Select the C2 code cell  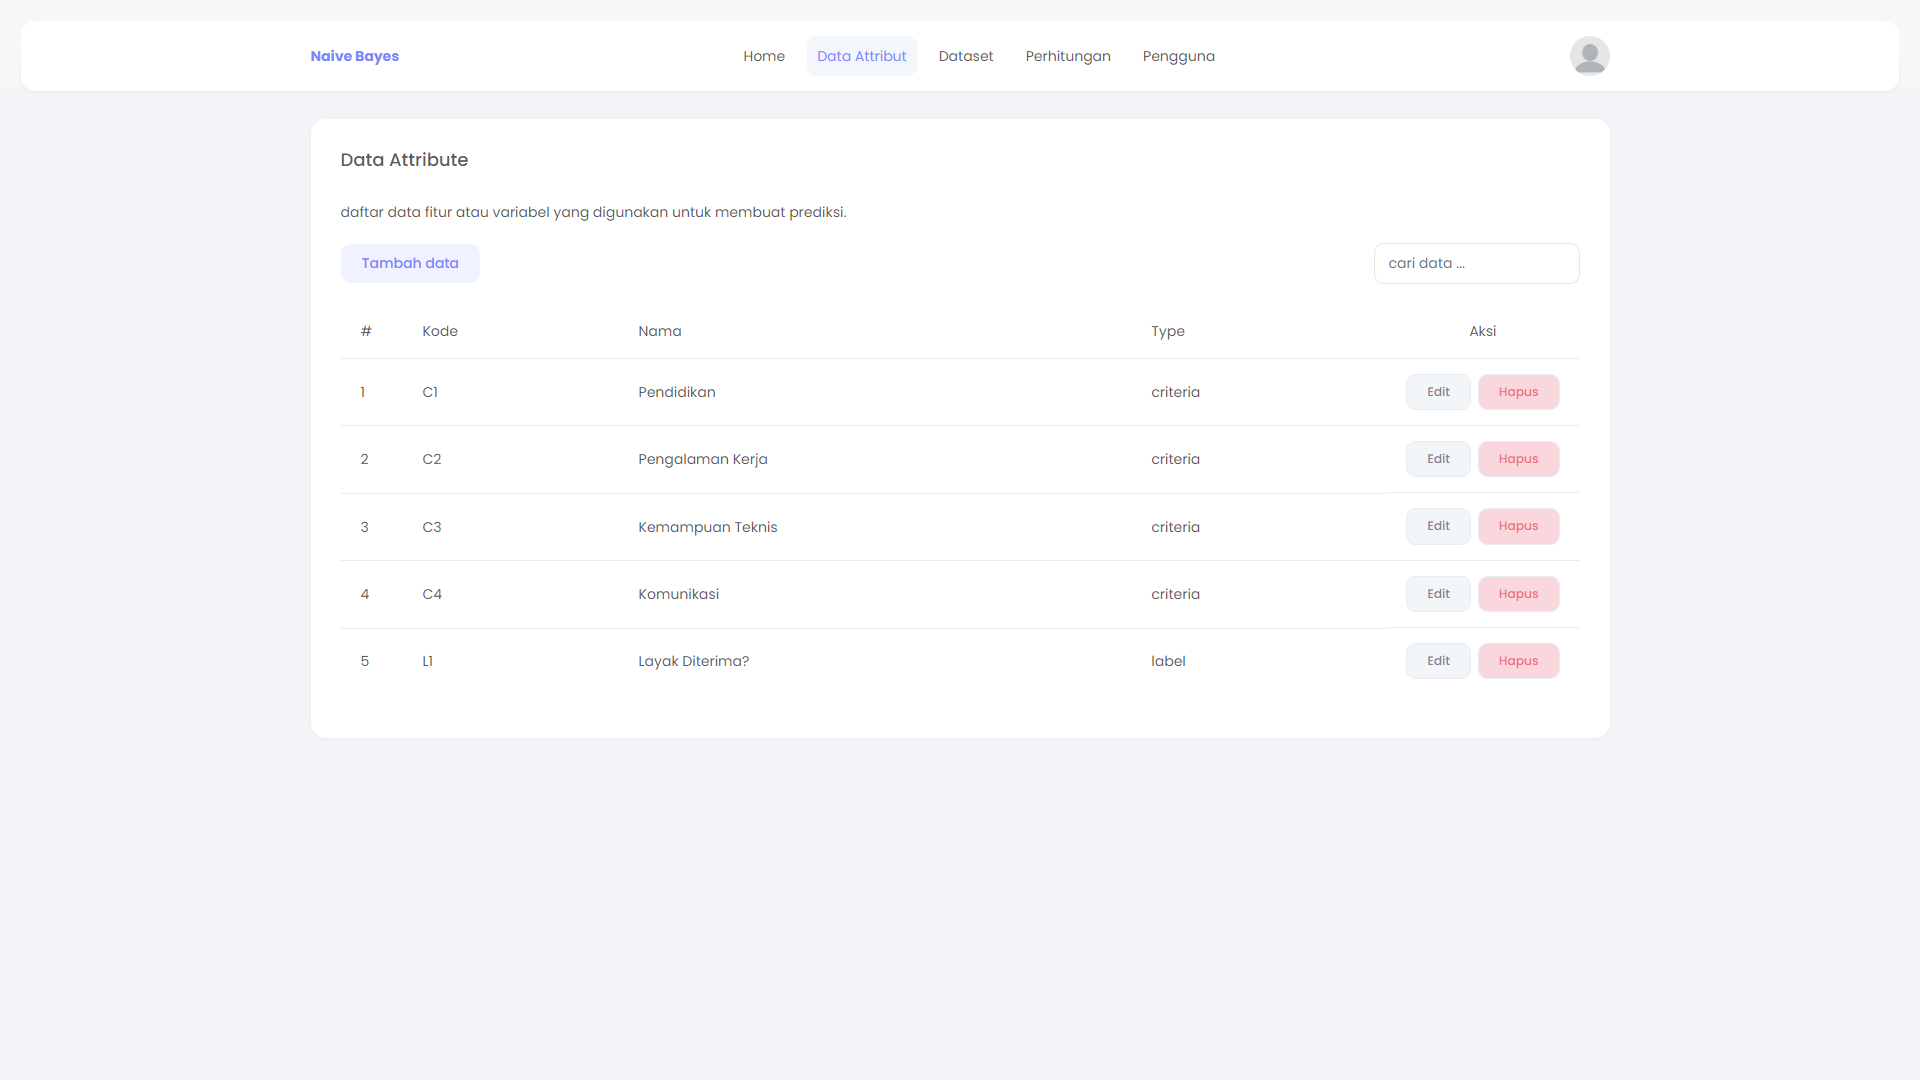pyautogui.click(x=432, y=459)
